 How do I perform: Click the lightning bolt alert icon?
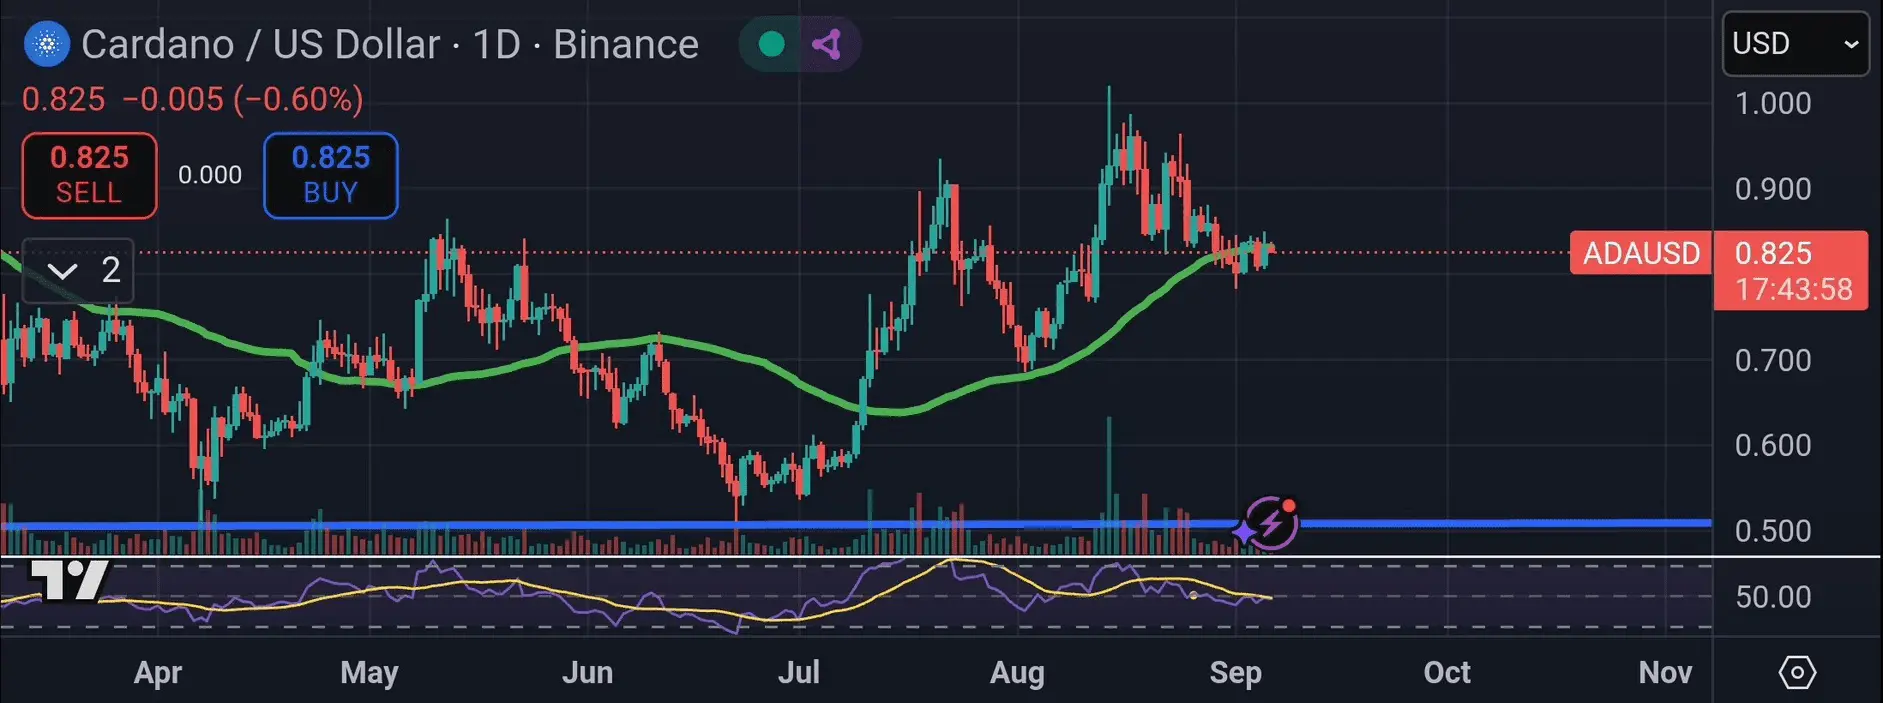coord(1270,523)
